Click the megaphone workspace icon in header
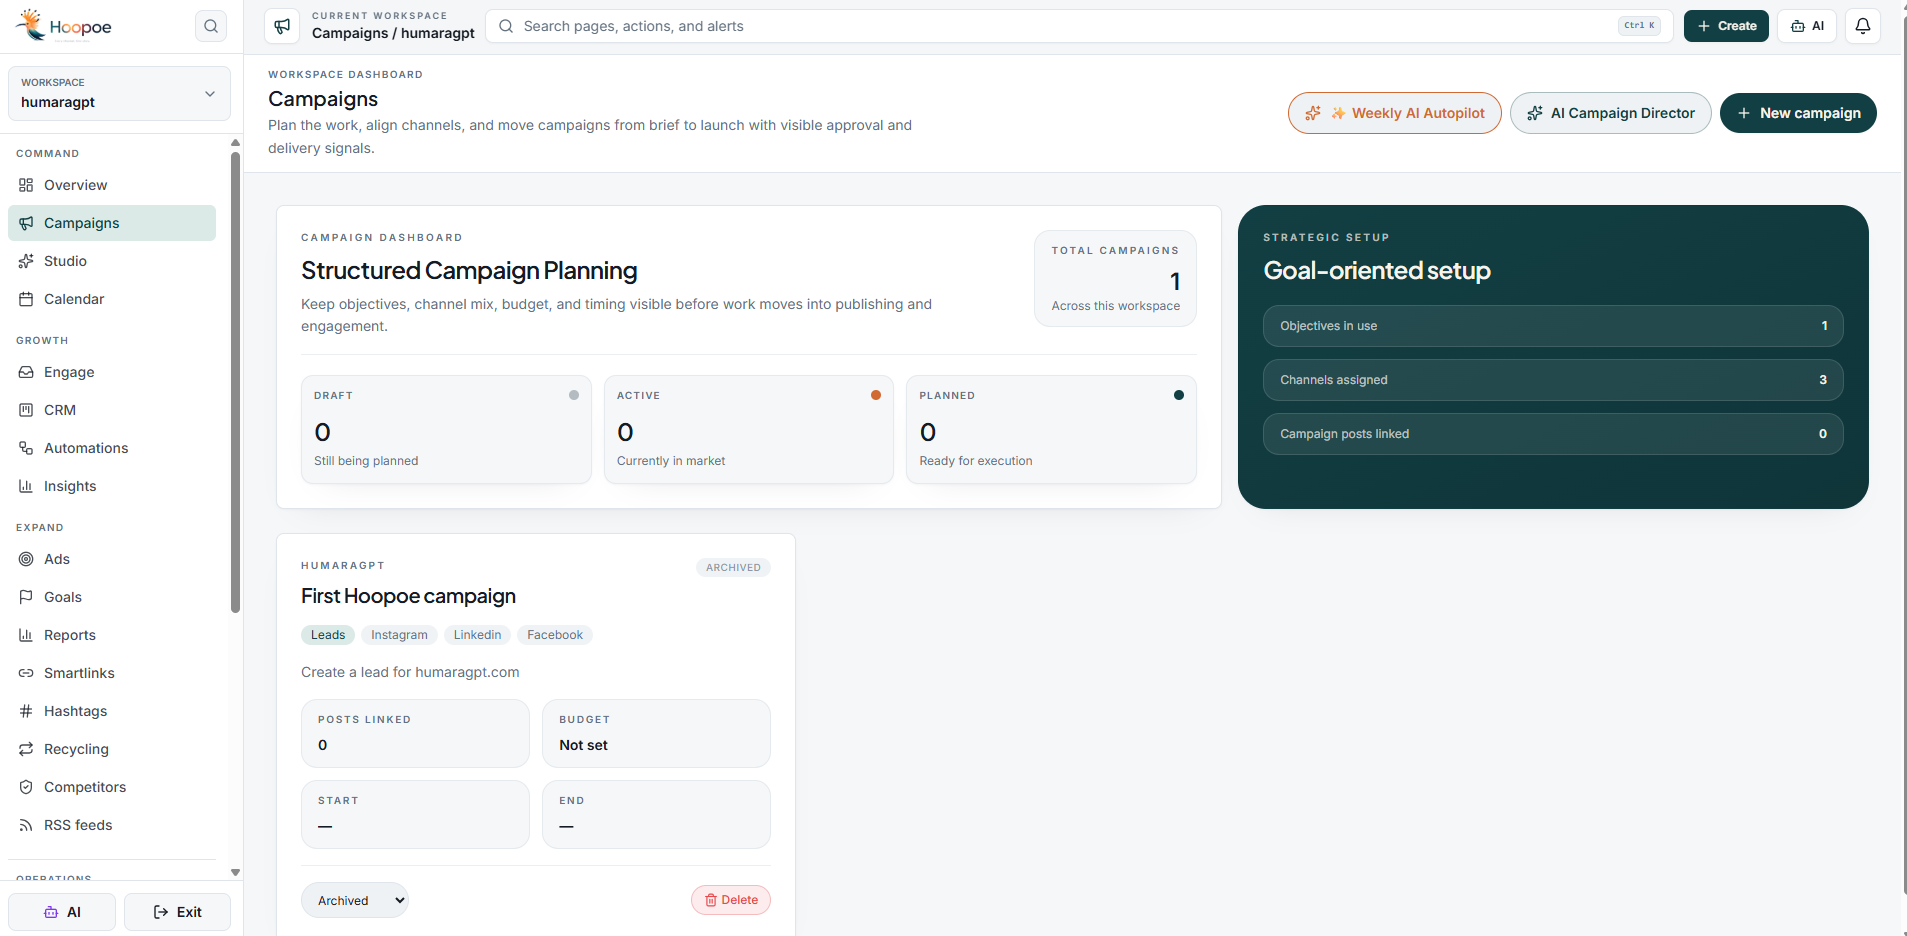Screen dimensions: 1907x936 click(283, 26)
